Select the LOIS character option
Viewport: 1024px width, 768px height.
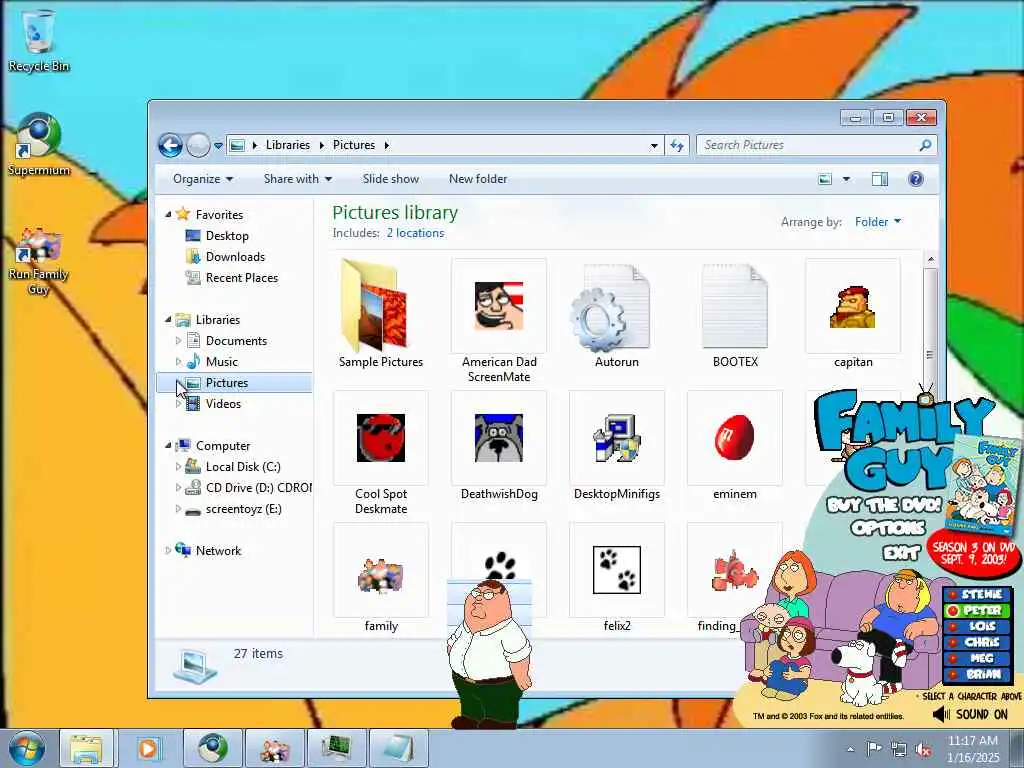pos(976,626)
